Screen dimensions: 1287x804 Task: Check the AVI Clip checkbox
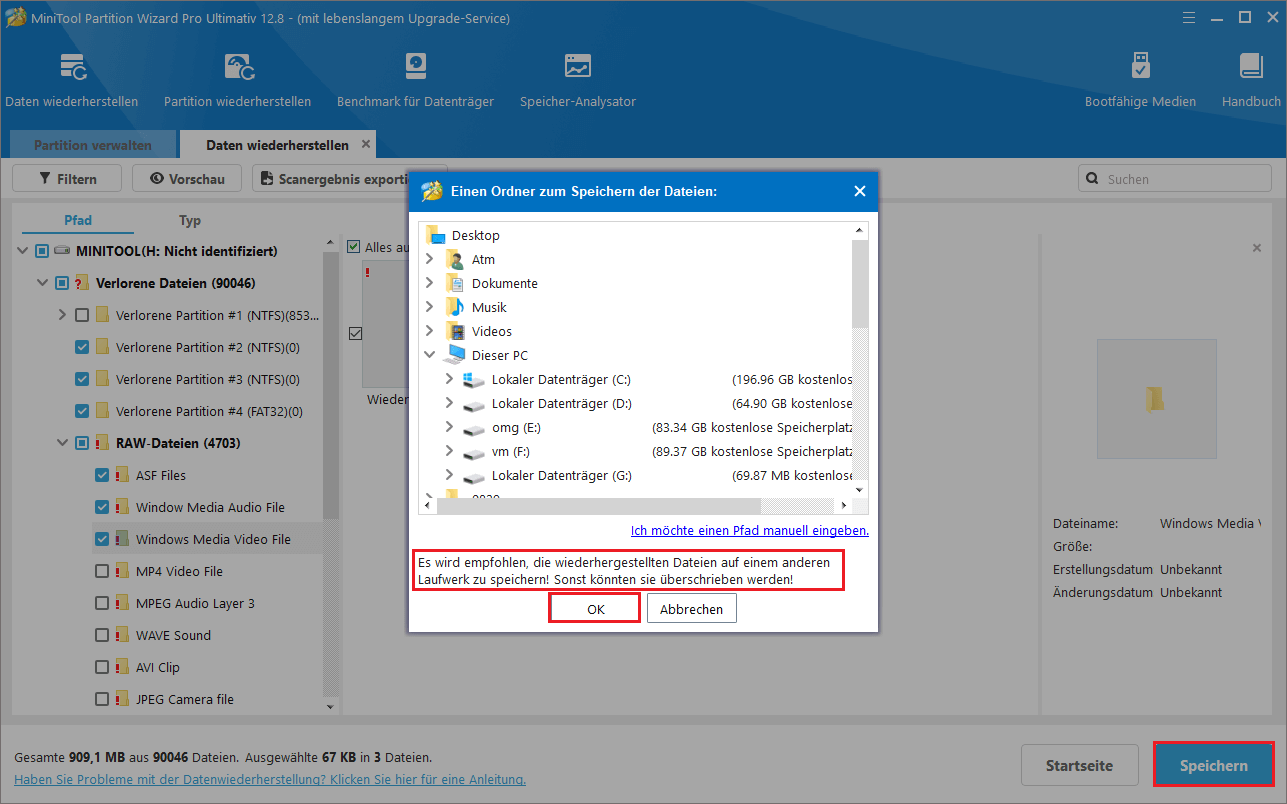102,667
